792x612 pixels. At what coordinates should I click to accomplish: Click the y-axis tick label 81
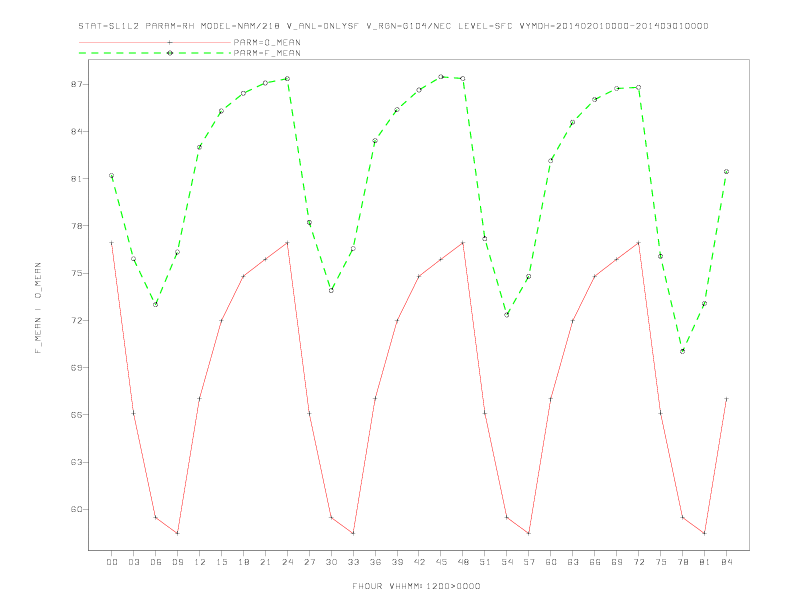click(77, 179)
